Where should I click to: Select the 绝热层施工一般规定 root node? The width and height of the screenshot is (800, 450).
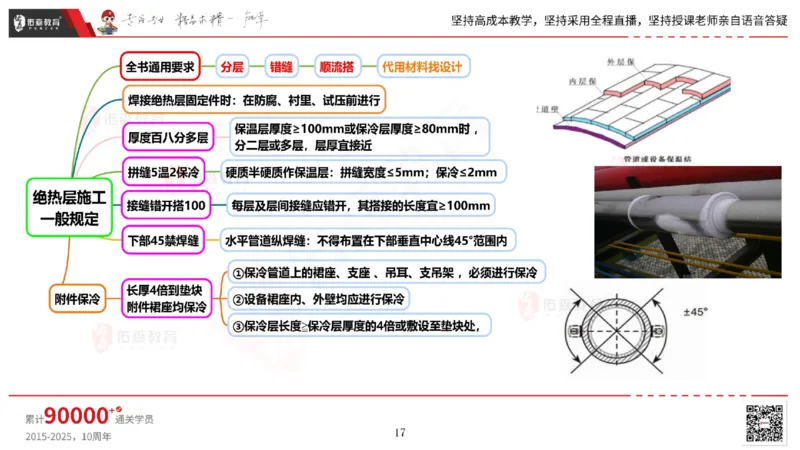(69, 208)
